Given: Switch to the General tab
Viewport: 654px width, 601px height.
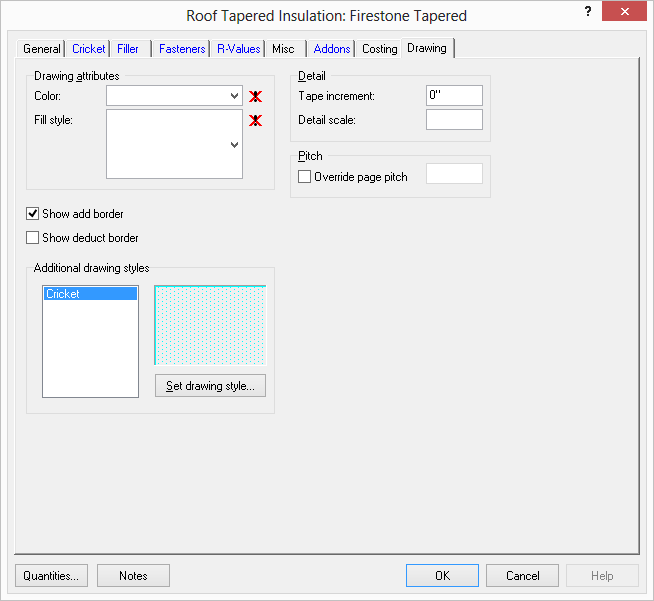Looking at the screenshot, I should [42, 49].
